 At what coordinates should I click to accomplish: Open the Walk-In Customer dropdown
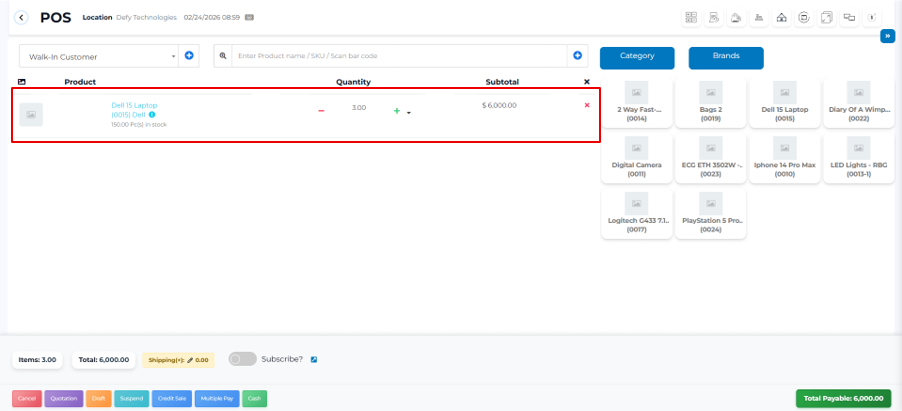pyautogui.click(x=98, y=56)
